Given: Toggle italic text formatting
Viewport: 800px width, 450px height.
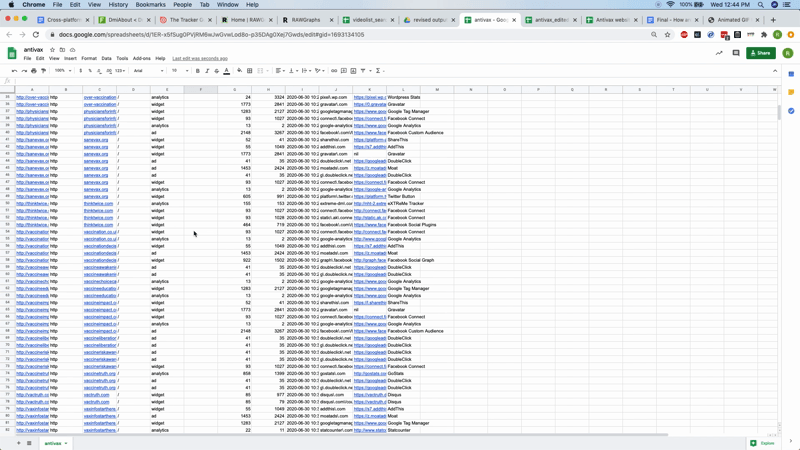Looking at the screenshot, I should pyautogui.click(x=207, y=71).
